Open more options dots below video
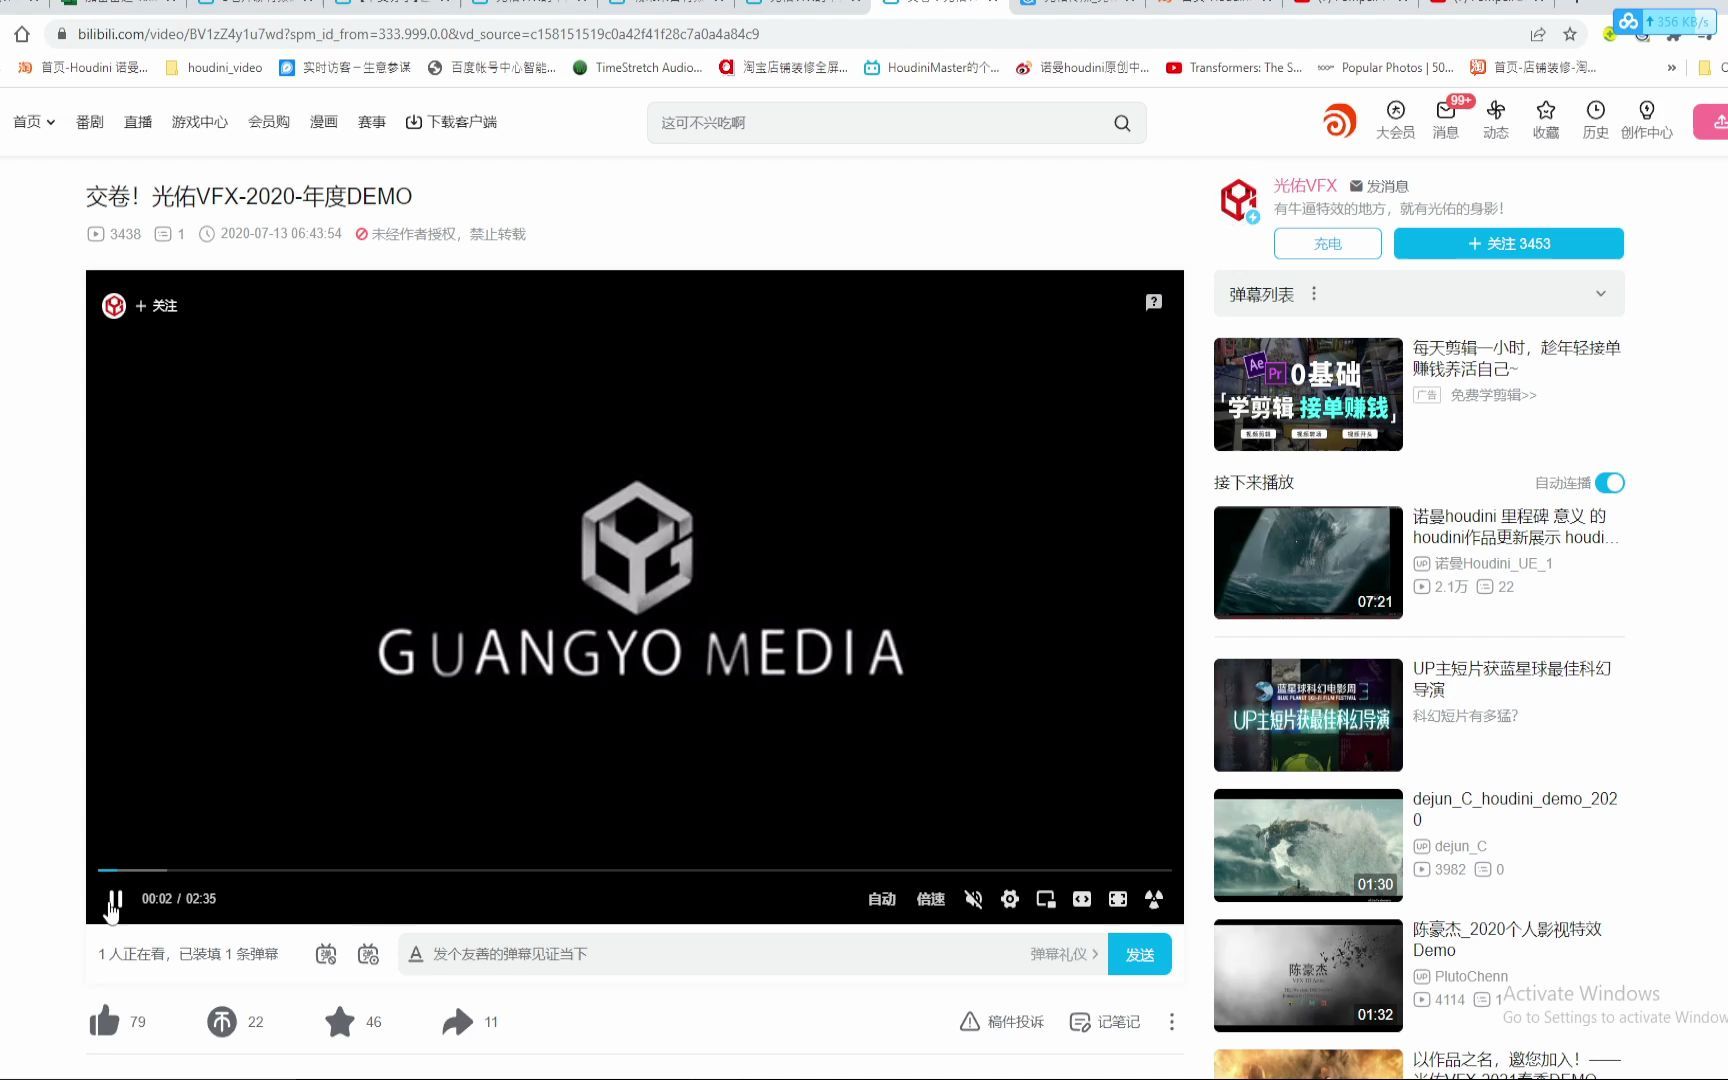 pos(1172,1021)
